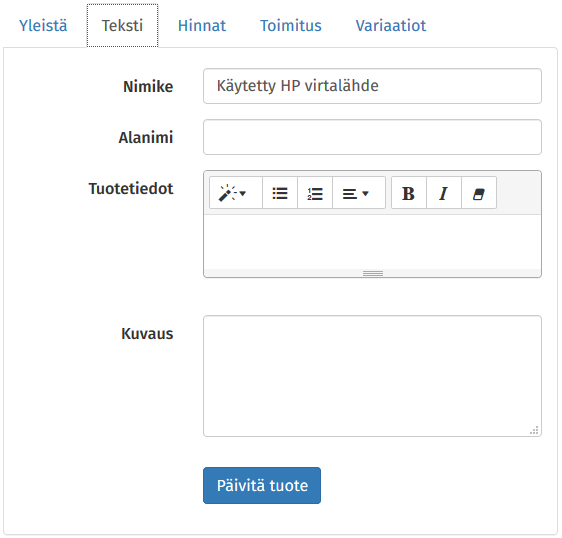Viewport: 562px width, 538px height.
Task: Click the Päivitä tuote button
Action: [262, 485]
